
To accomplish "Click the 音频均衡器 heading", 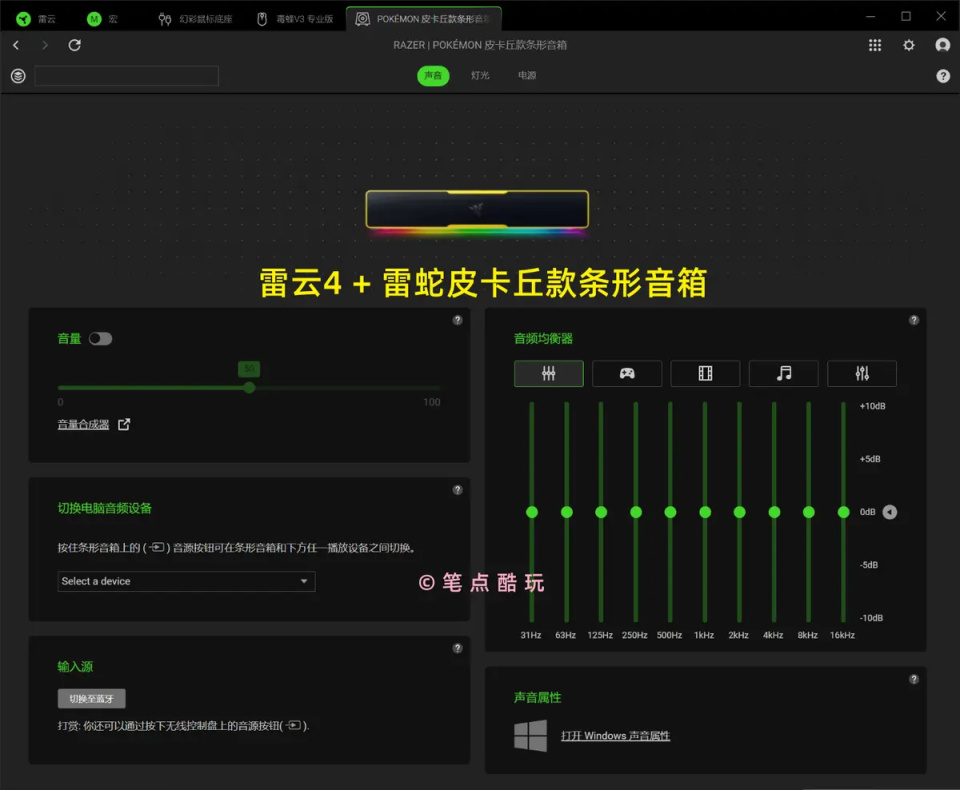I will [543, 339].
